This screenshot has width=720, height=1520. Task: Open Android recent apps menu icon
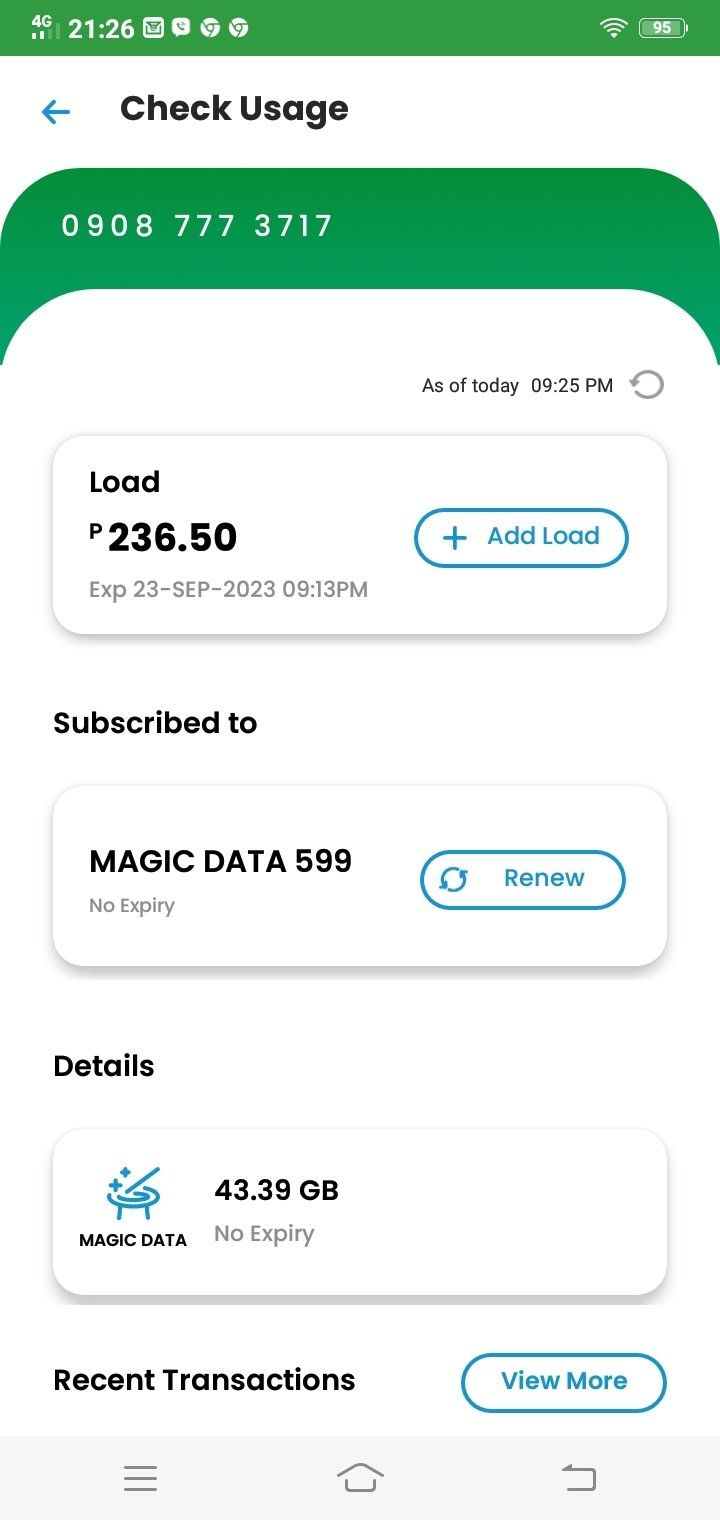140,1478
